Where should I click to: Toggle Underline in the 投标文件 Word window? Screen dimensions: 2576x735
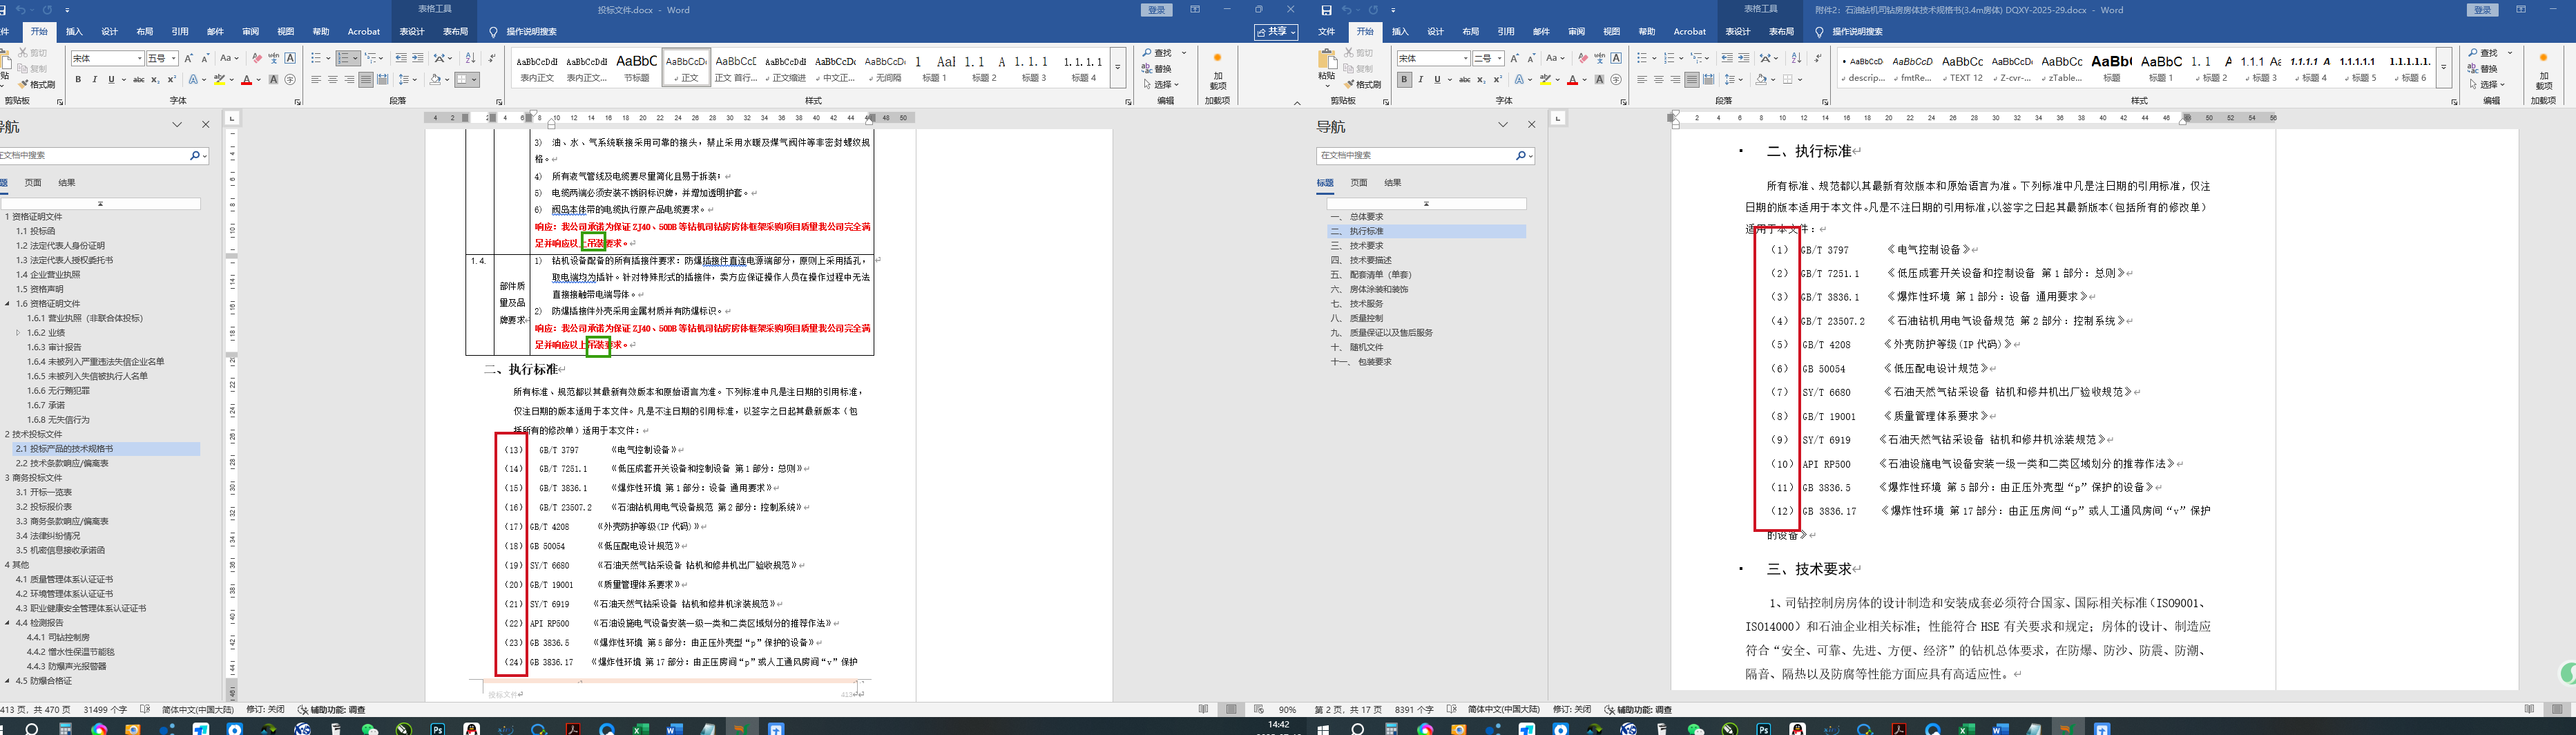pyautogui.click(x=111, y=80)
